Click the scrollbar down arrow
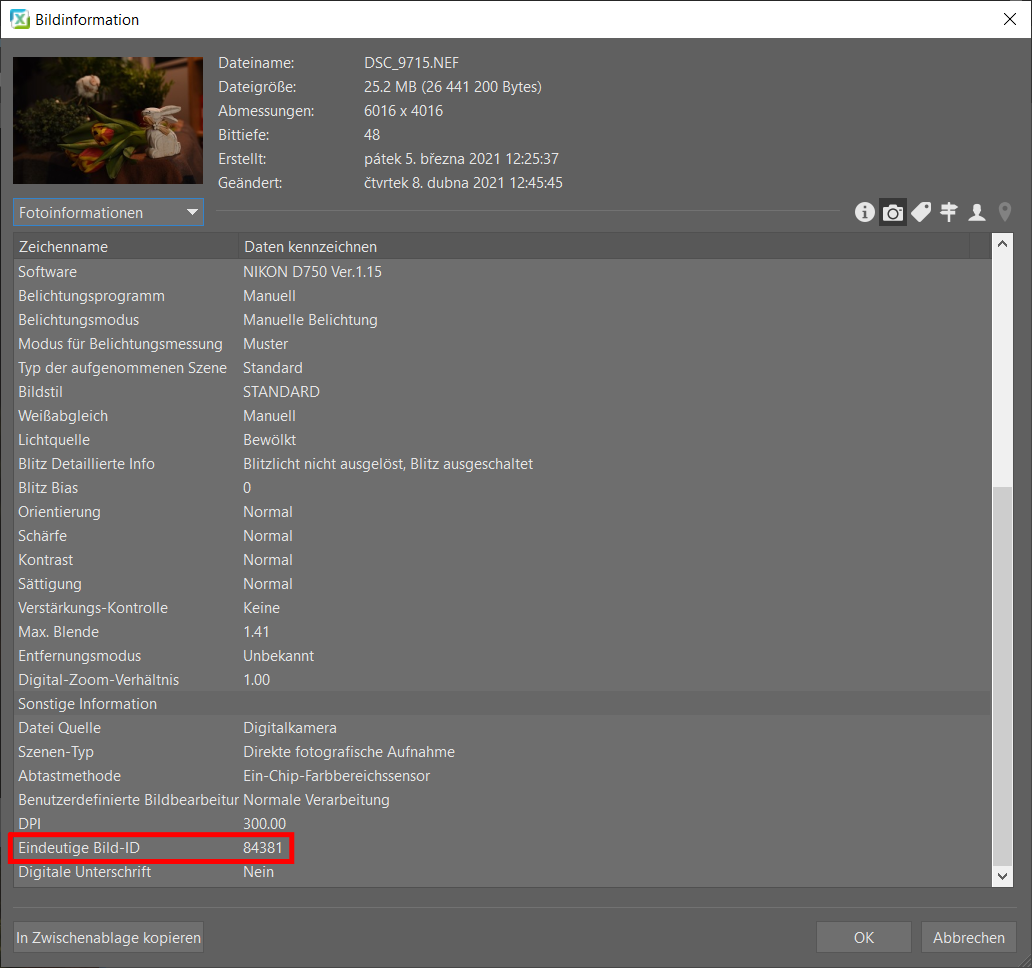The image size is (1032, 968). click(x=1002, y=875)
